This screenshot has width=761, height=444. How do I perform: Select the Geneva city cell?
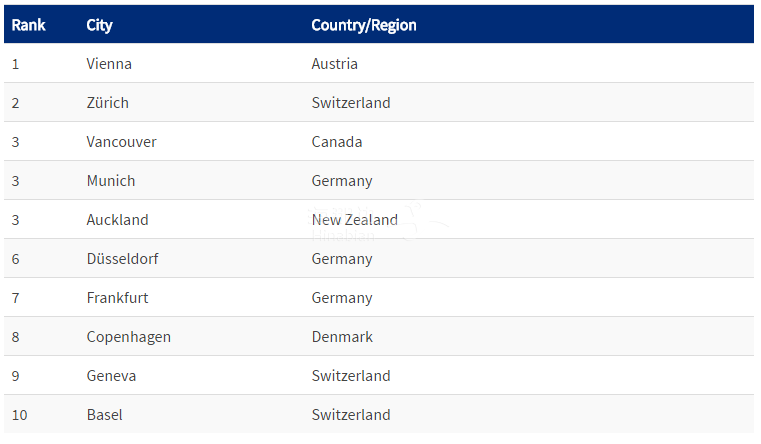tap(111, 376)
